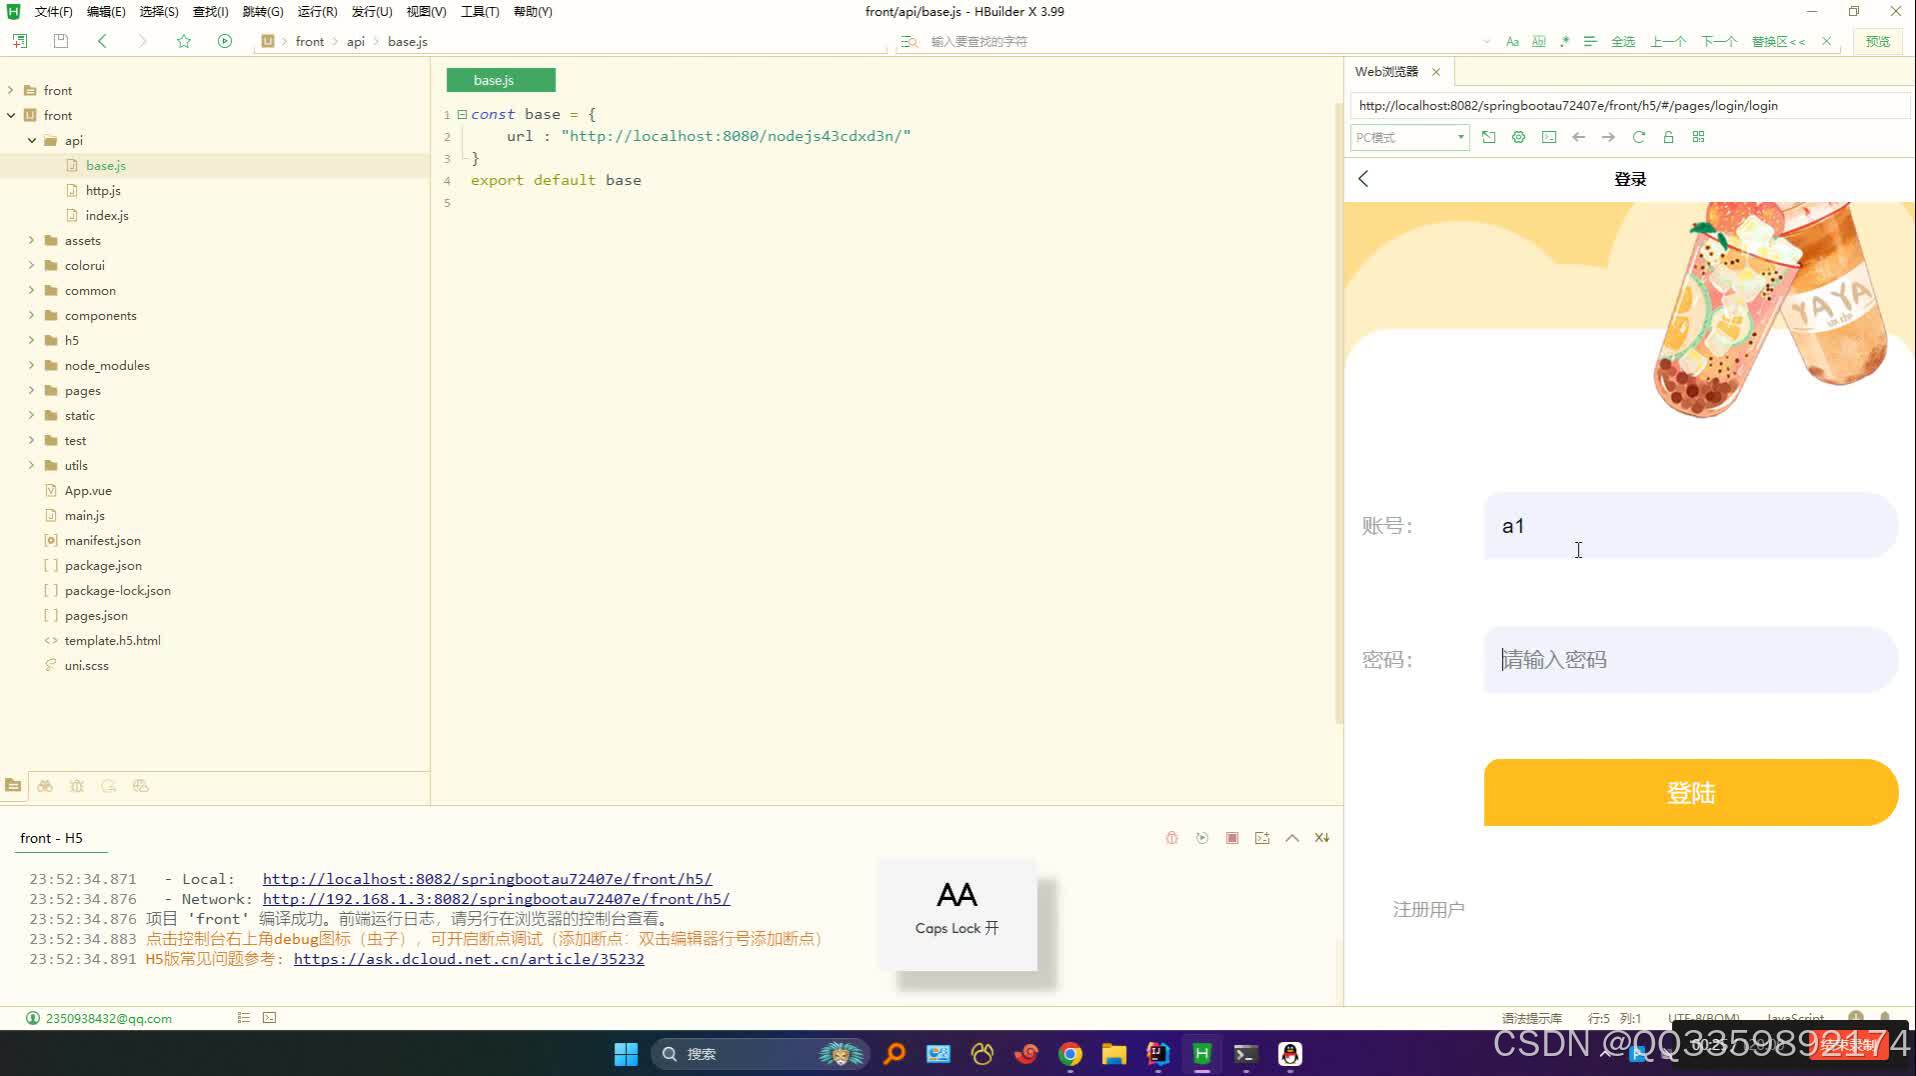1916x1076 pixels.
Task: Toggle whole-word match search option
Action: tap(1539, 41)
